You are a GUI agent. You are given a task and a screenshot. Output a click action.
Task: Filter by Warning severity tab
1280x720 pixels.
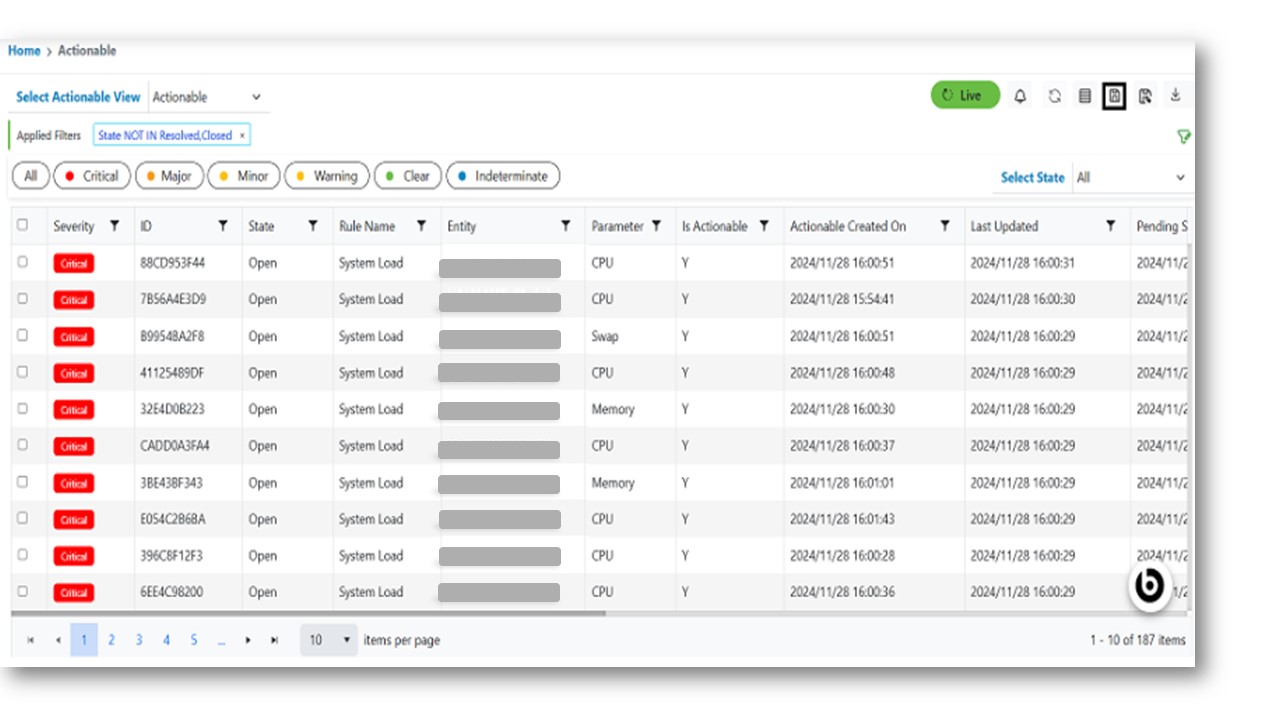point(327,176)
